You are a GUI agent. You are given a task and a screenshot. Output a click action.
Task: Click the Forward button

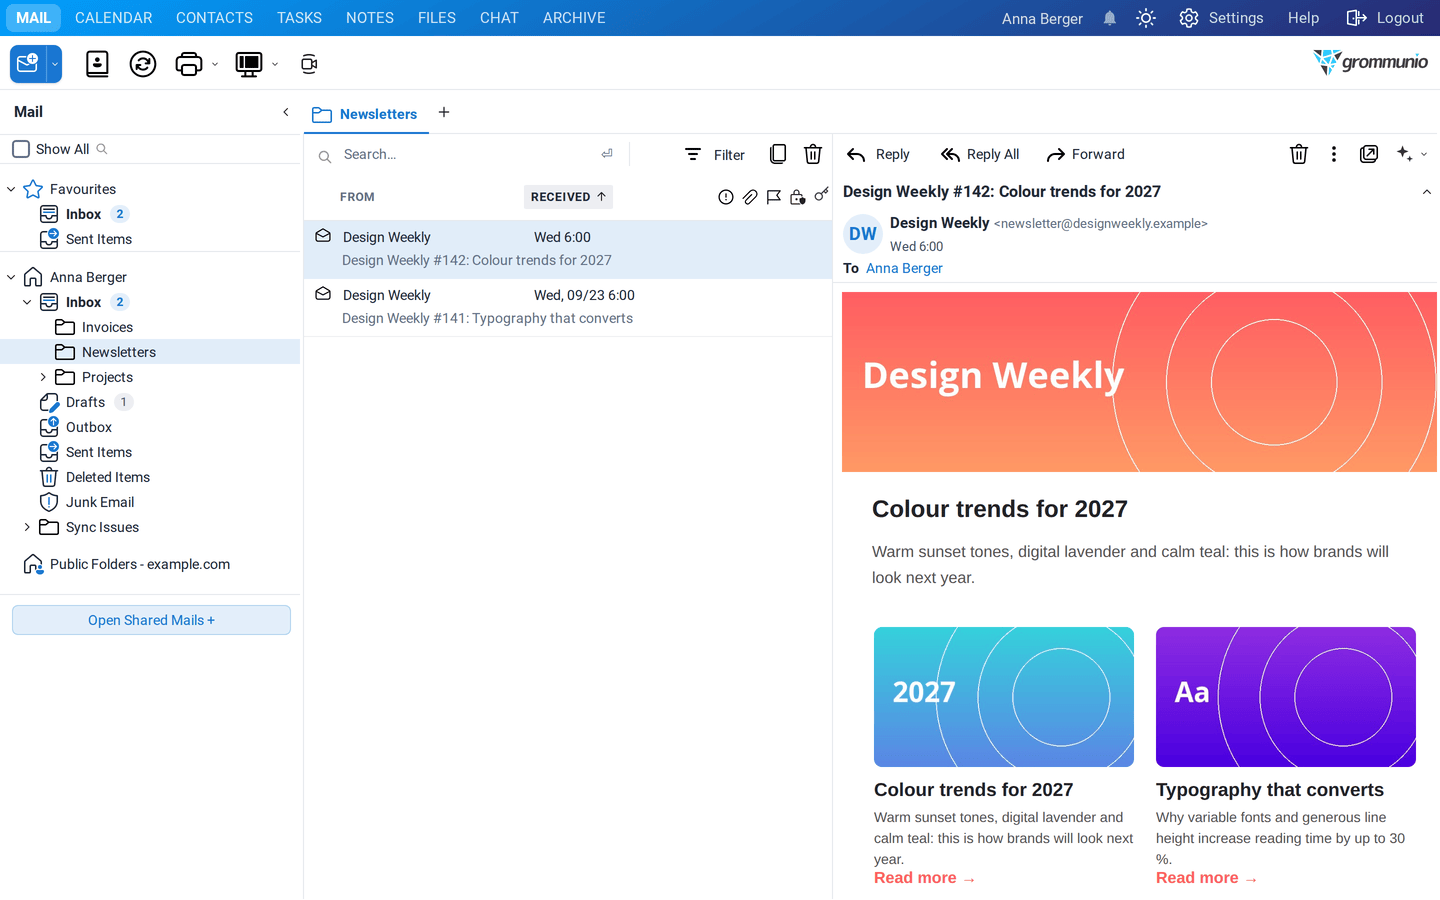click(x=1085, y=154)
